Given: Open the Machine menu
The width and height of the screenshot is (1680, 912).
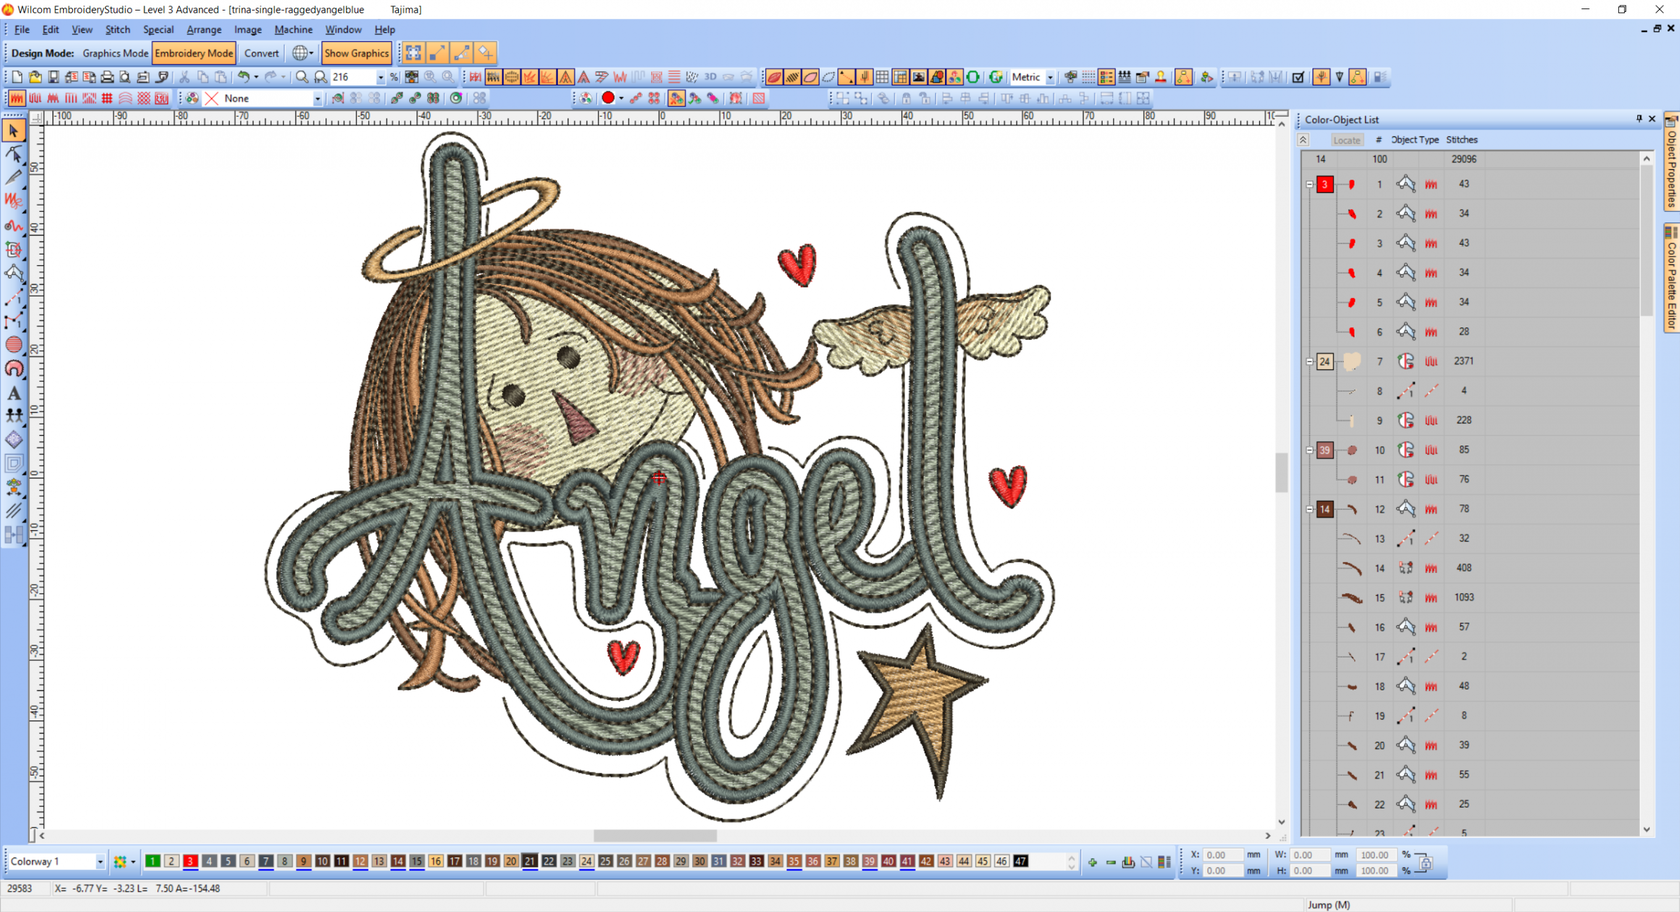Looking at the screenshot, I should (x=293, y=30).
